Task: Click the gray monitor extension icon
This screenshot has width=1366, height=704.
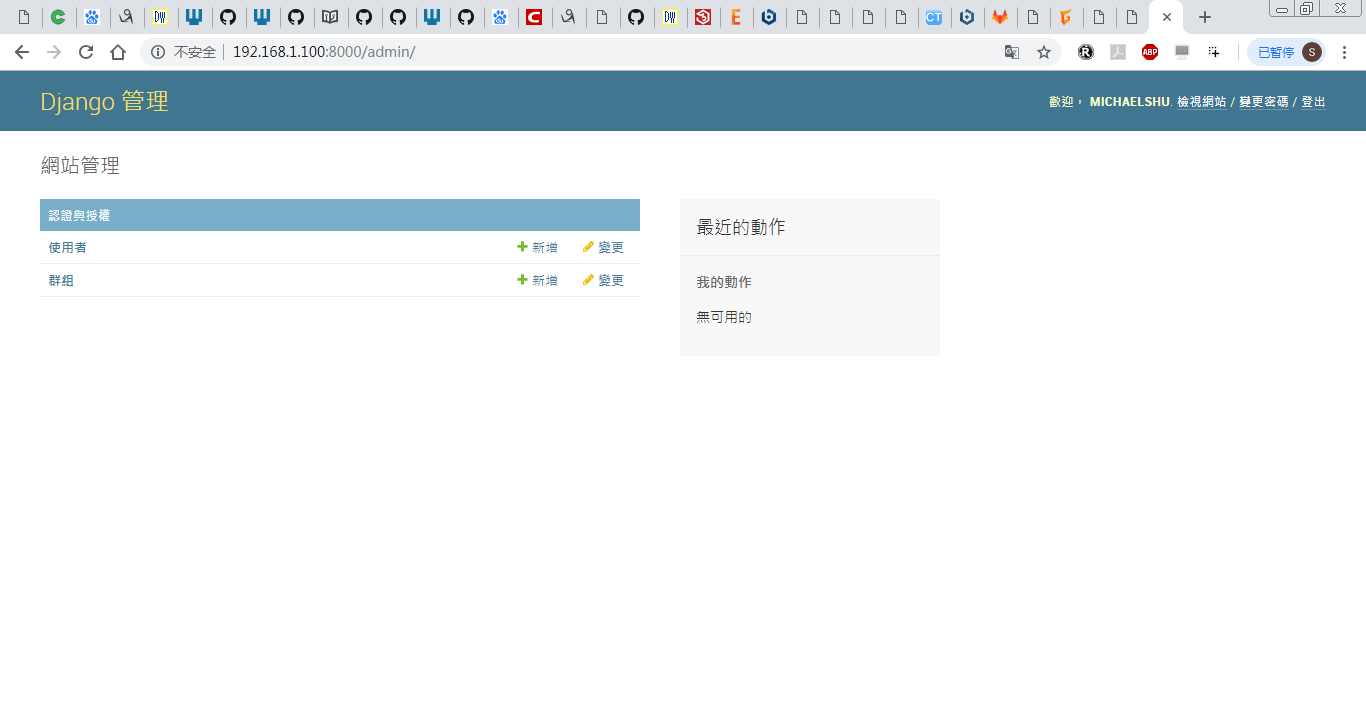Action: tap(1182, 52)
